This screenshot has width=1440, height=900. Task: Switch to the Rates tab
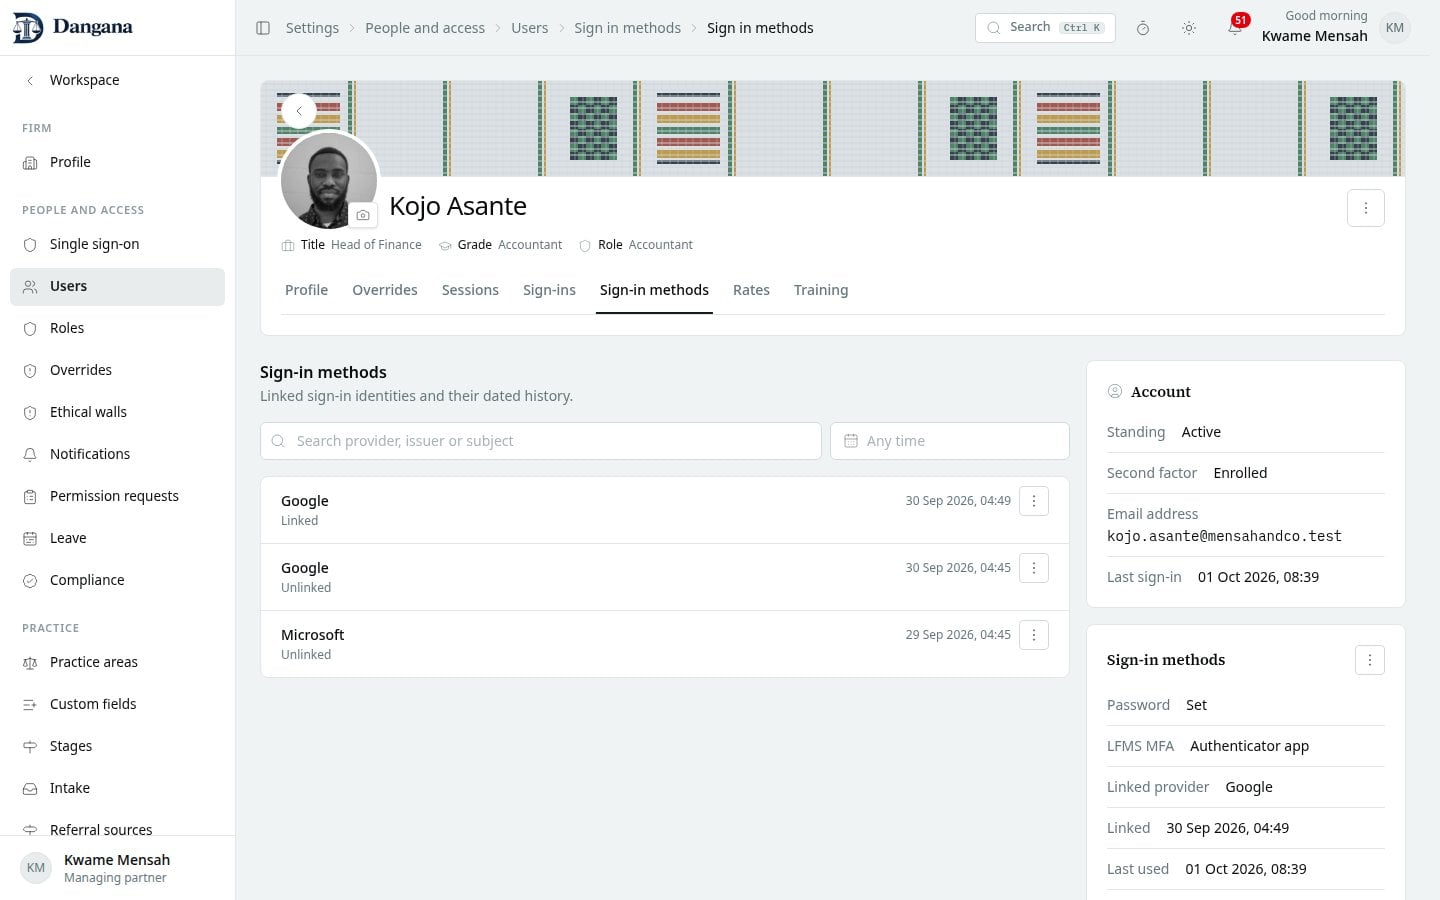point(751,290)
